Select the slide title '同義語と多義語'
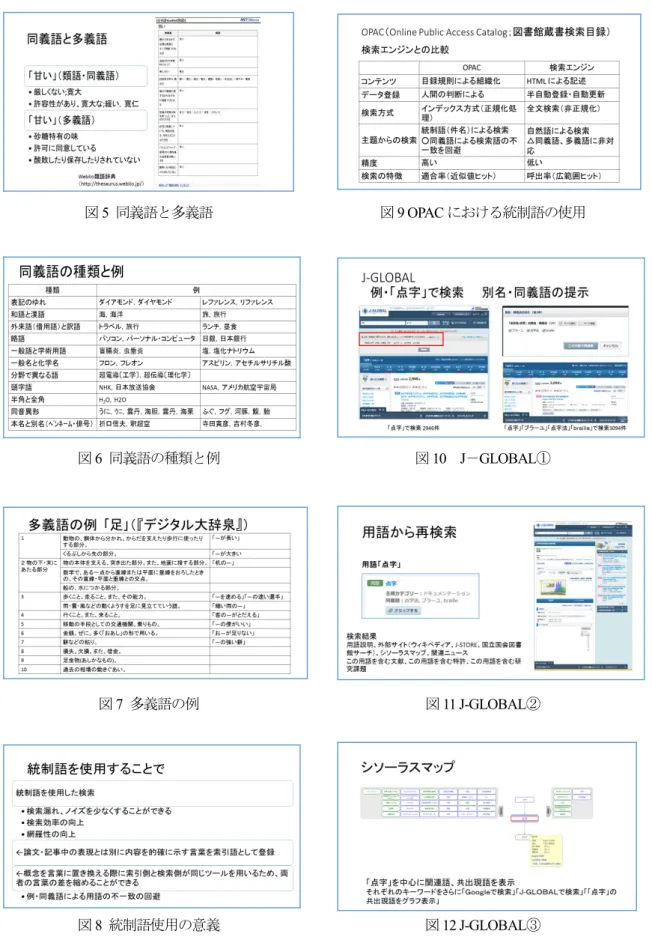 click(x=67, y=39)
